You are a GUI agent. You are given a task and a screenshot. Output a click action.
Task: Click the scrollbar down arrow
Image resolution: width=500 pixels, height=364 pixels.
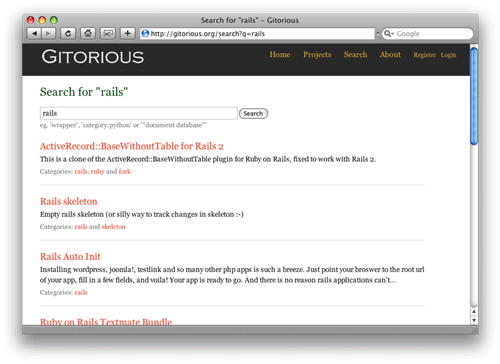pyautogui.click(x=474, y=320)
